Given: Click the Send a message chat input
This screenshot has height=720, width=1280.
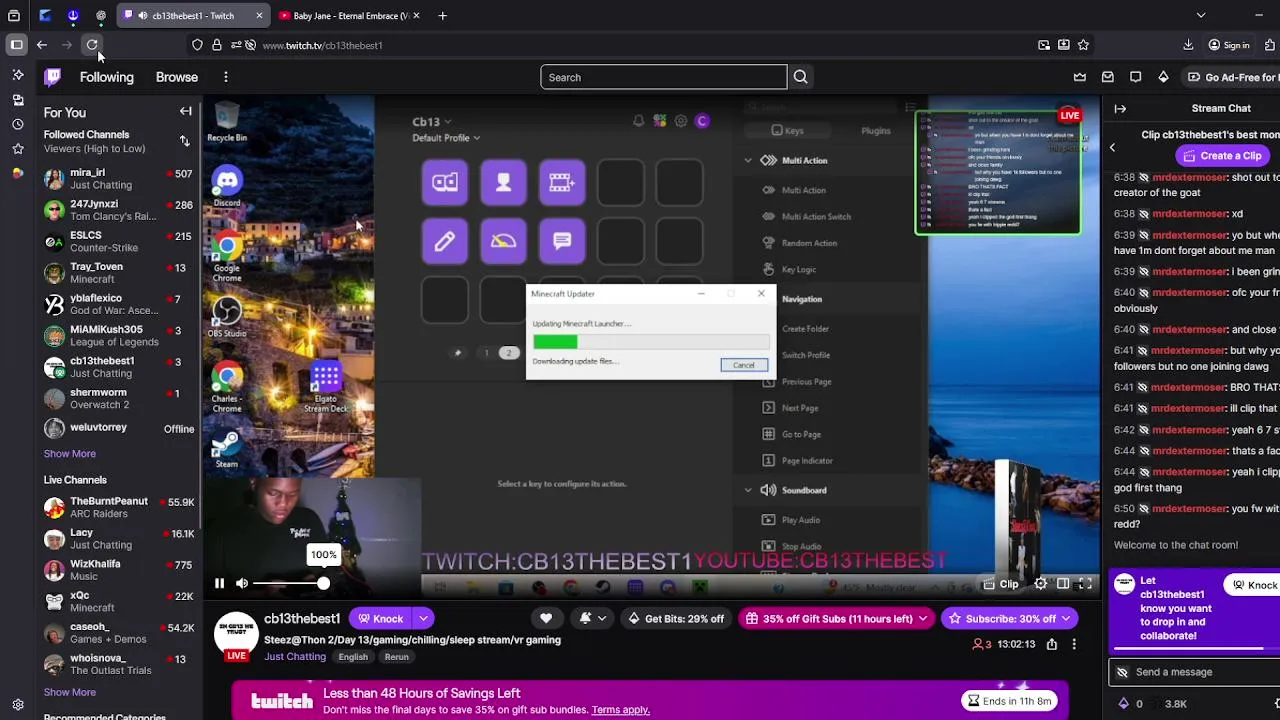Looking at the screenshot, I should 1193,672.
